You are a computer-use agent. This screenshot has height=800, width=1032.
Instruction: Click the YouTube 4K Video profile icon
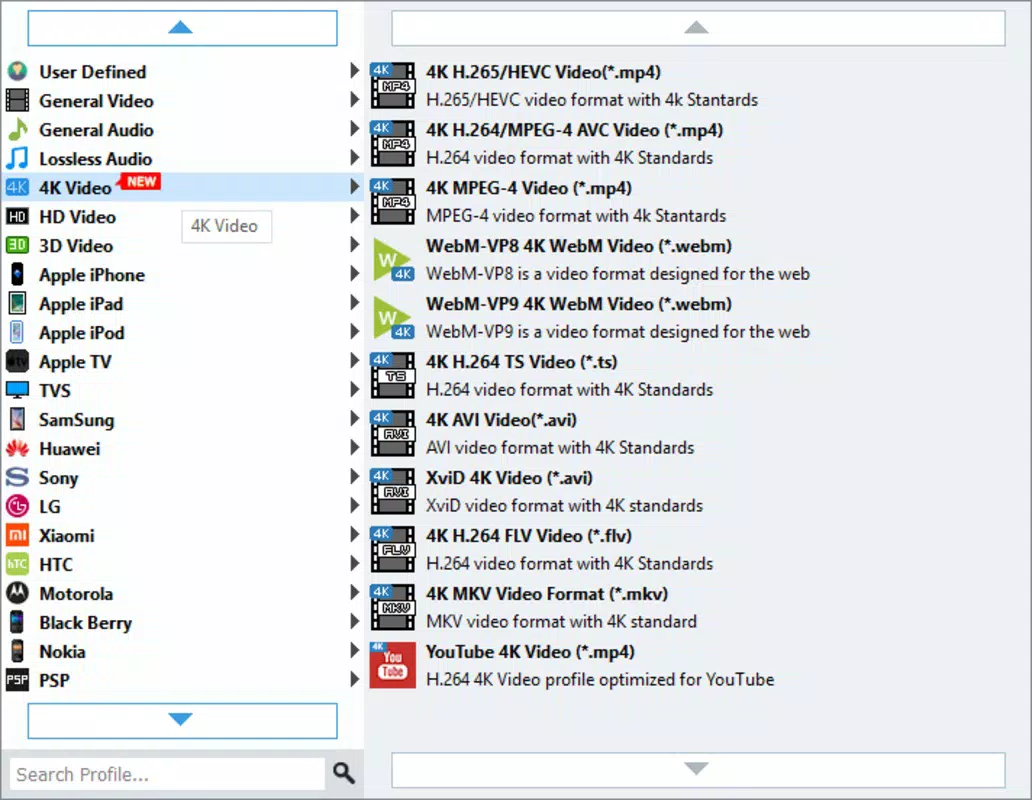[392, 664]
